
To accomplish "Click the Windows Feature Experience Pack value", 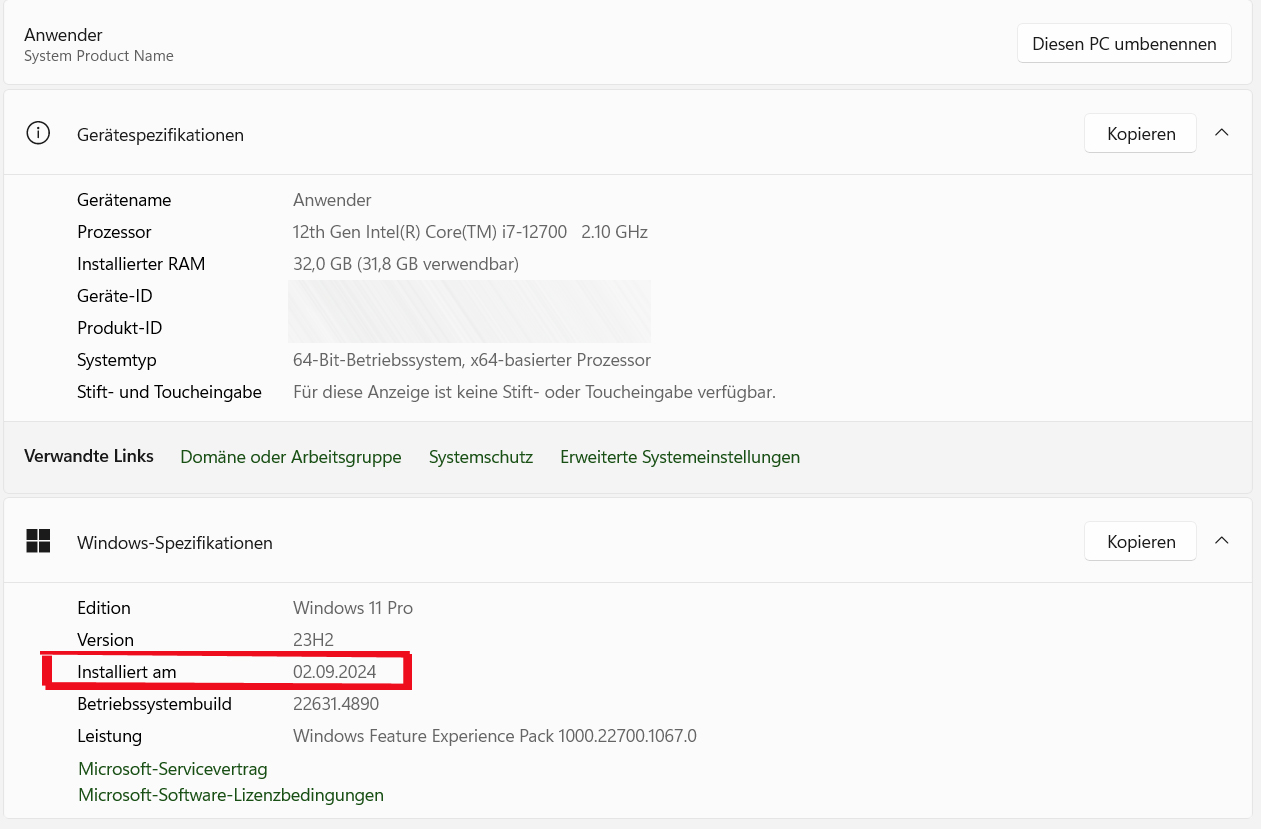I will [x=495, y=736].
